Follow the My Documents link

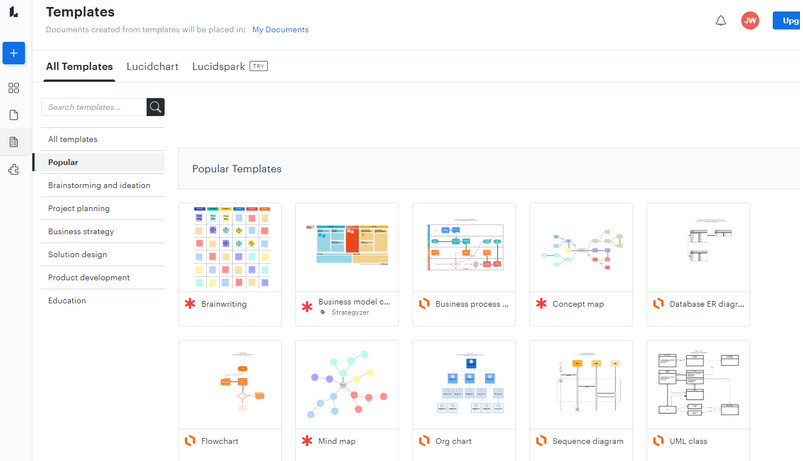pyautogui.click(x=280, y=30)
